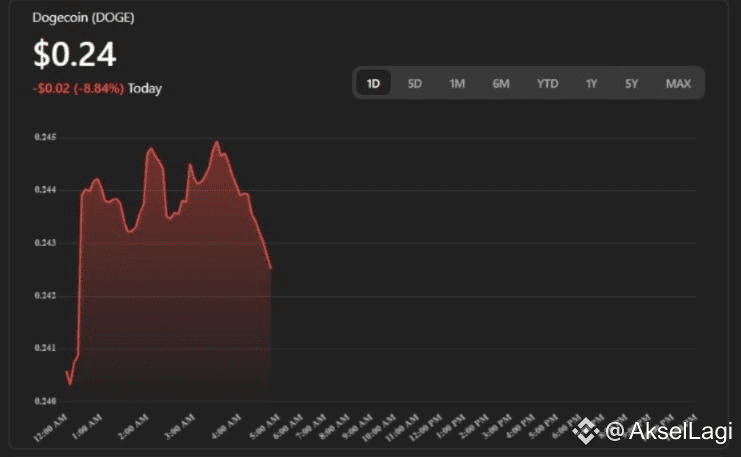The width and height of the screenshot is (741, 457).
Task: Click the 0.240 y-axis label
Action: (x=45, y=401)
